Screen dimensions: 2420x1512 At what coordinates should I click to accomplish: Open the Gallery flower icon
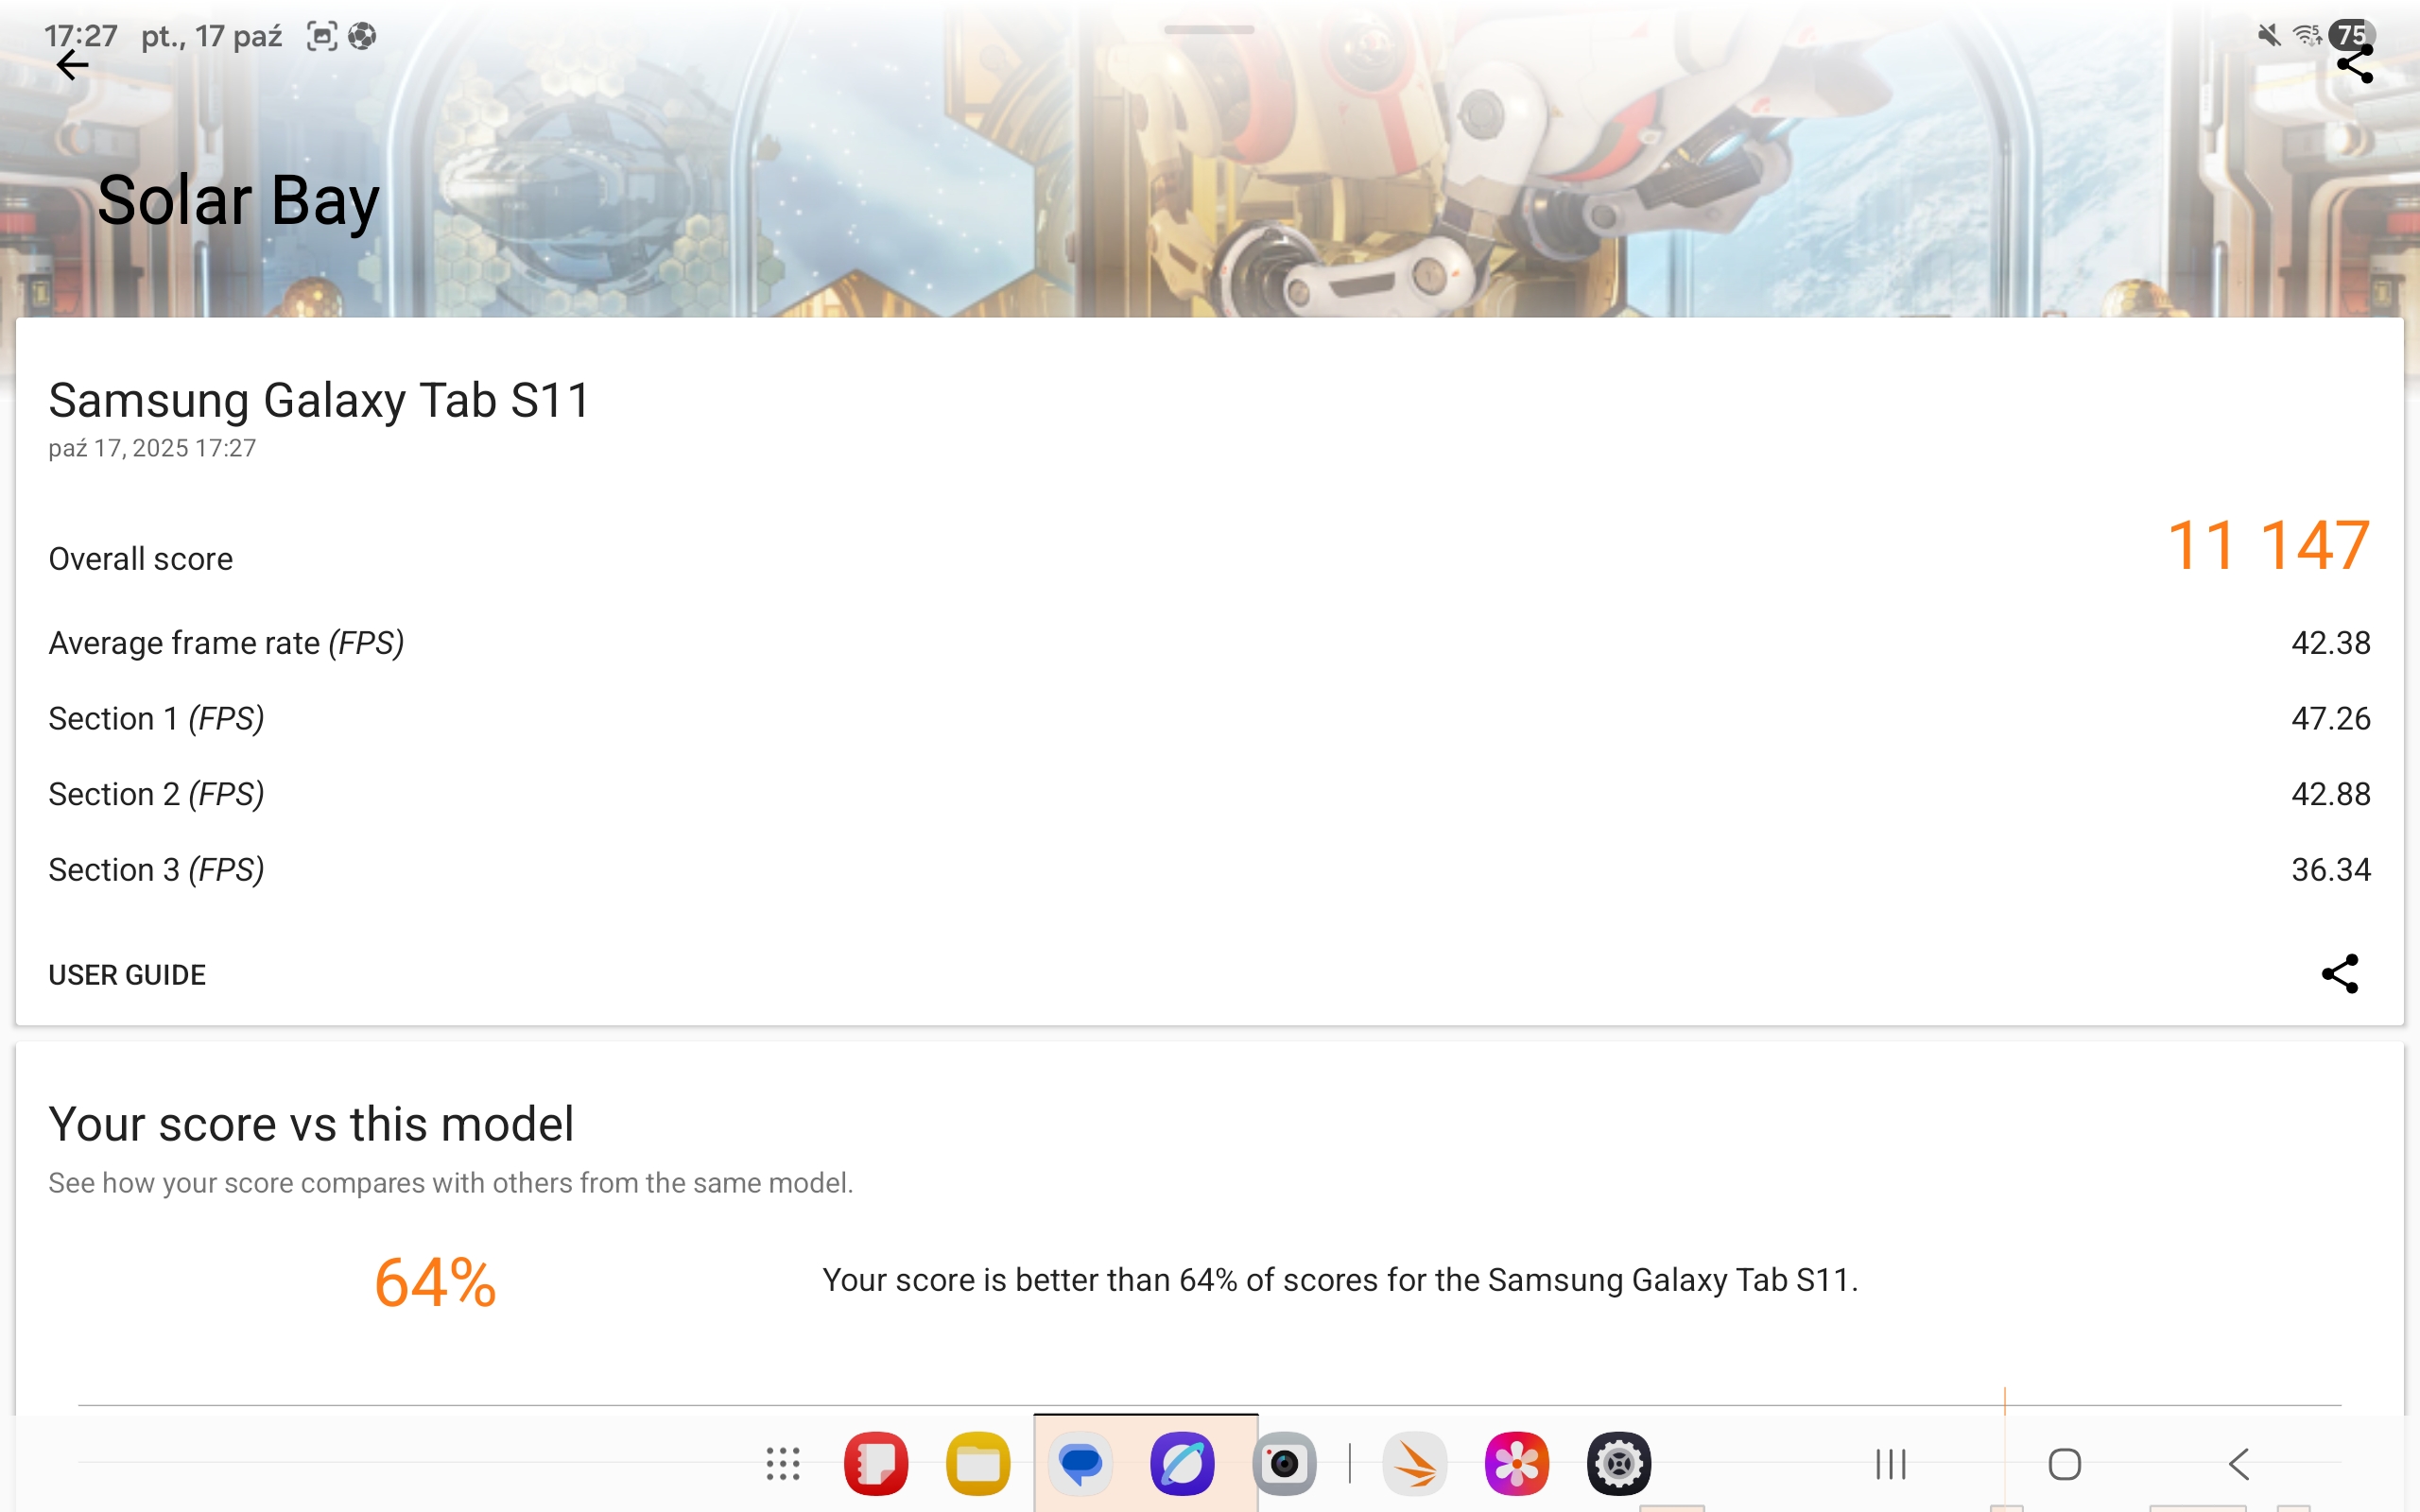point(1517,1464)
